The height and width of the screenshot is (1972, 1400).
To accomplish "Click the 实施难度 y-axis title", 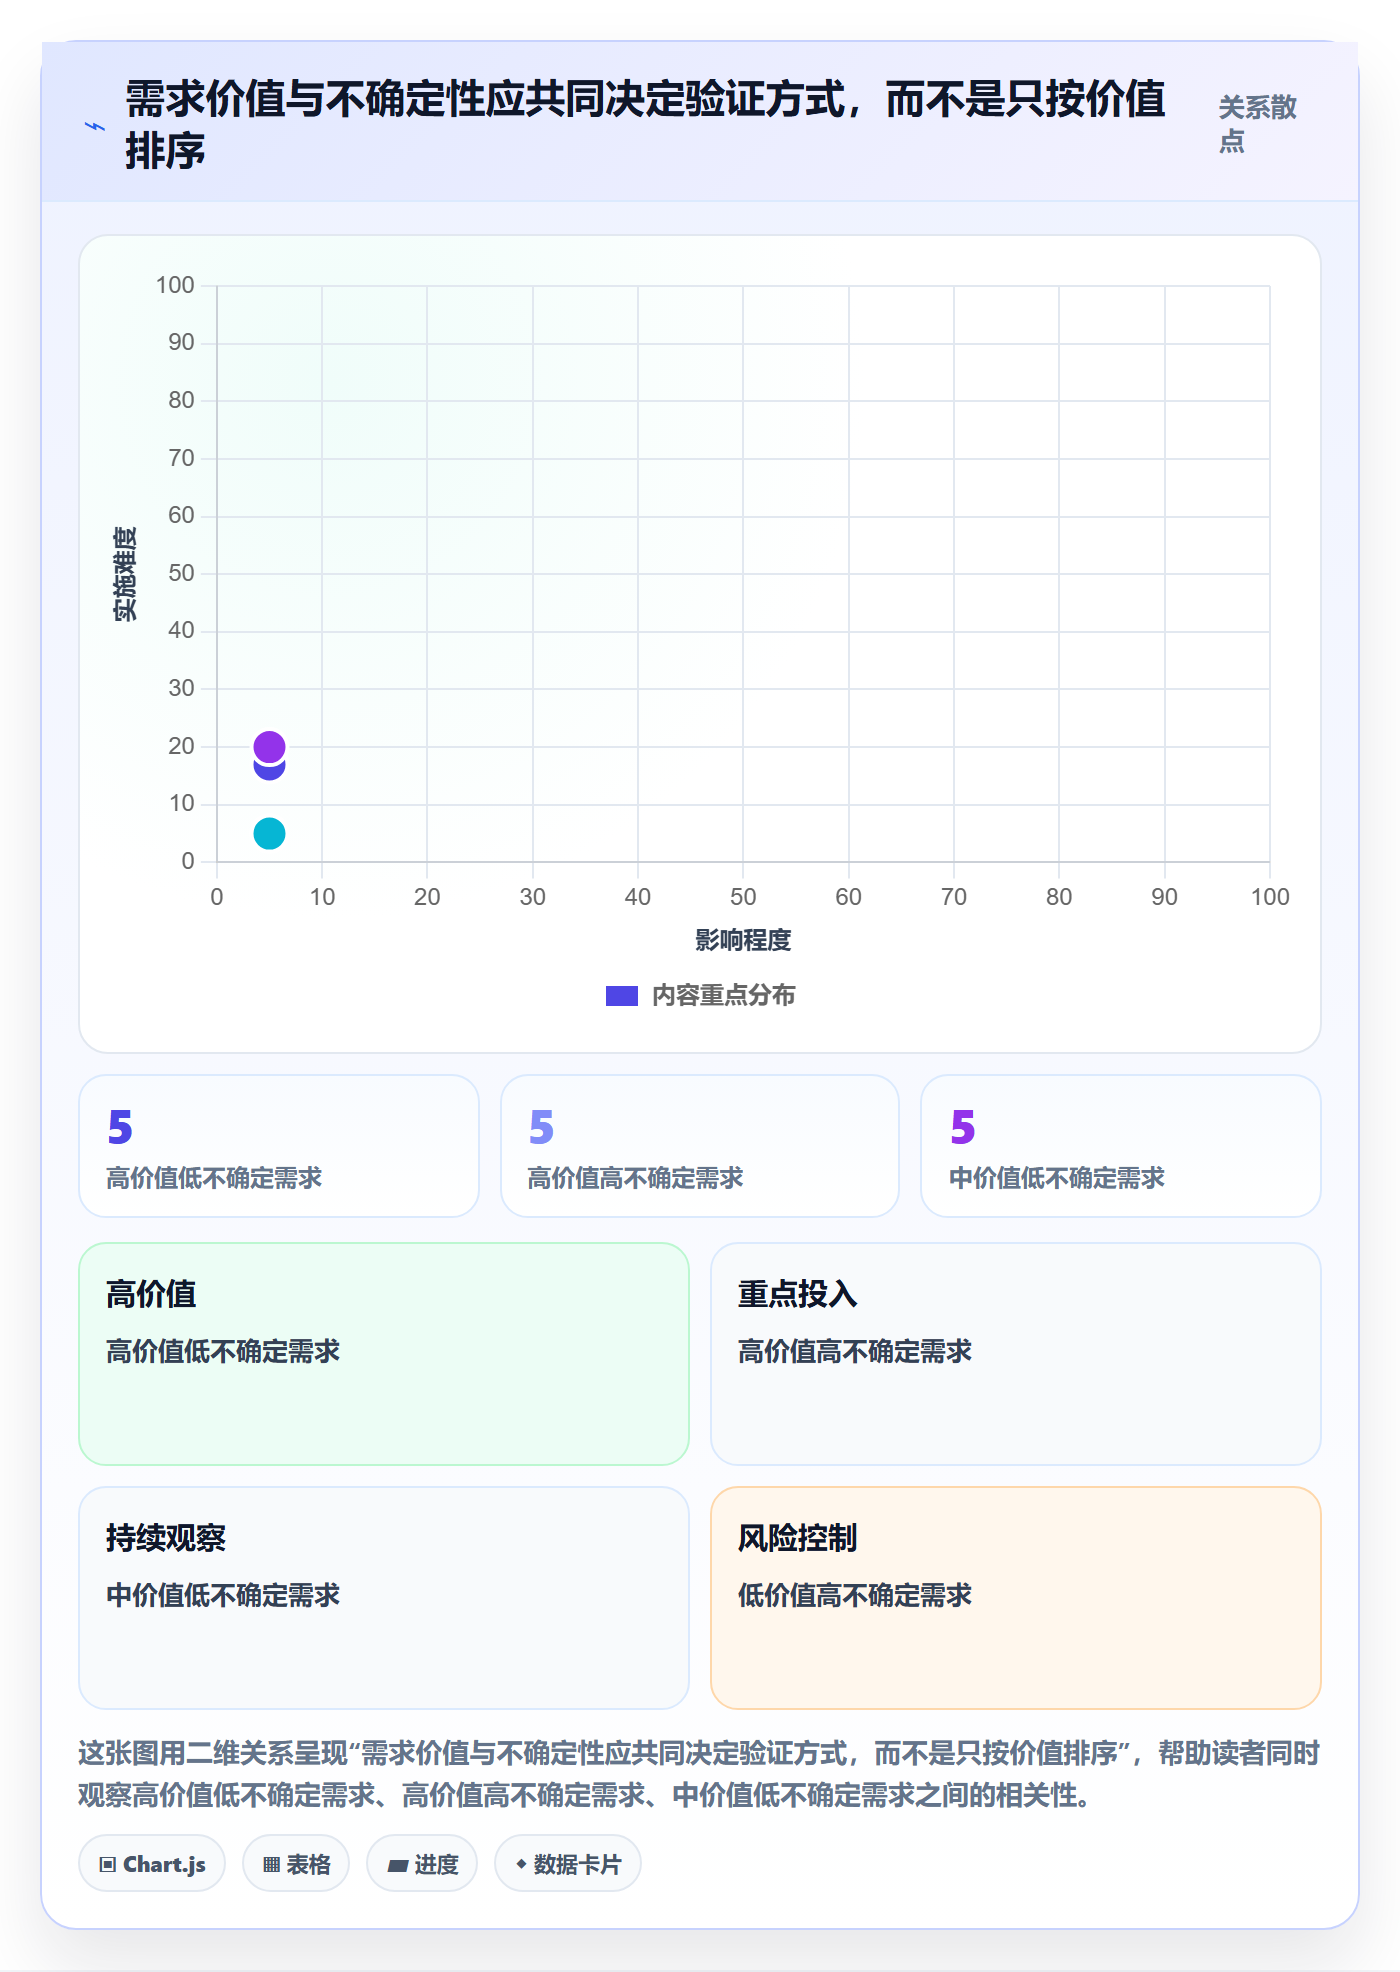I will 125,574.
